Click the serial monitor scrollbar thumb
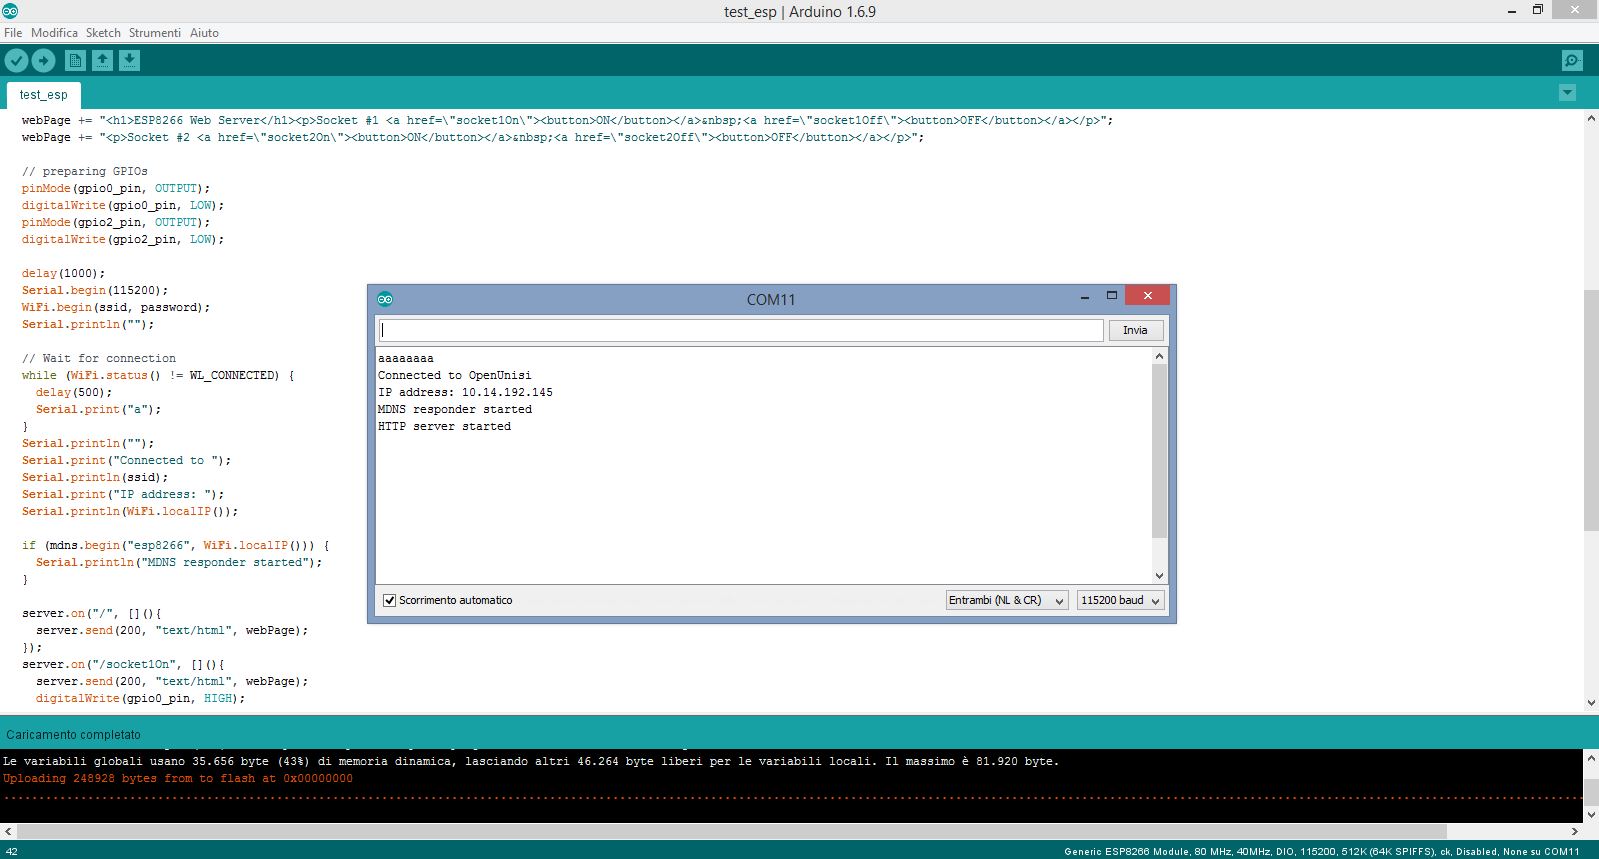Image resolution: width=1599 pixels, height=859 pixels. coord(1159,451)
